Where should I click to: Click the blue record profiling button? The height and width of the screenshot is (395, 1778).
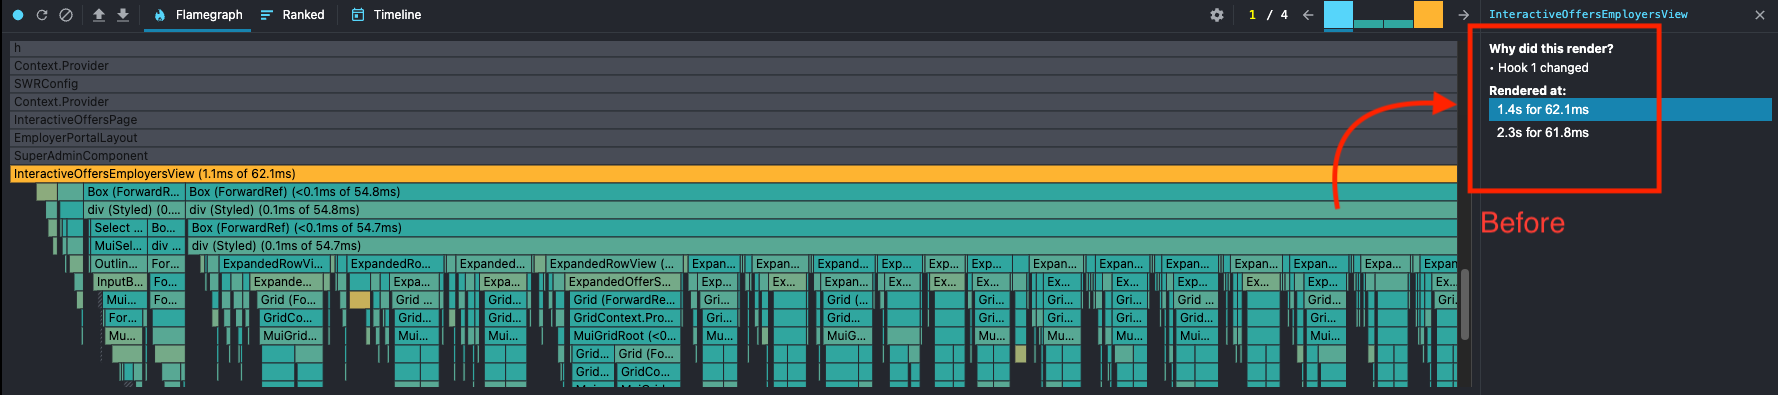[x=18, y=15]
